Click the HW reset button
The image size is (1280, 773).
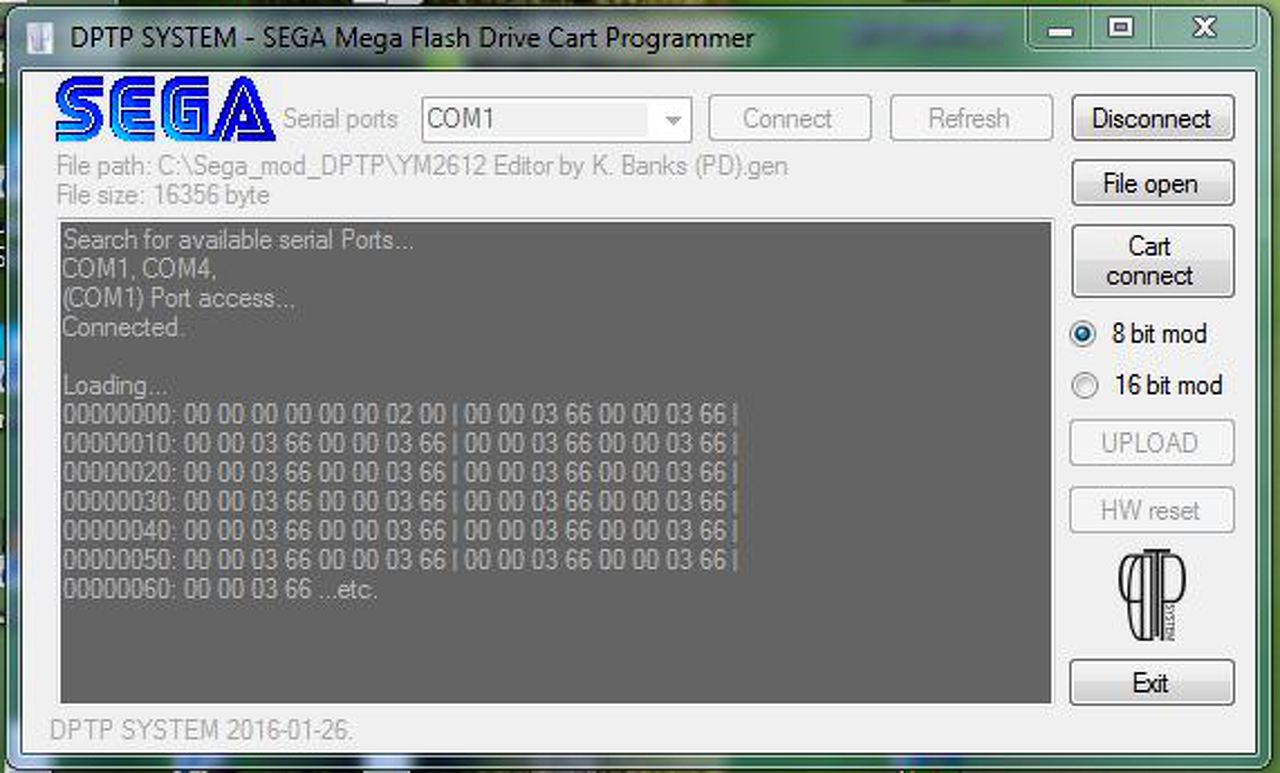(x=1151, y=510)
